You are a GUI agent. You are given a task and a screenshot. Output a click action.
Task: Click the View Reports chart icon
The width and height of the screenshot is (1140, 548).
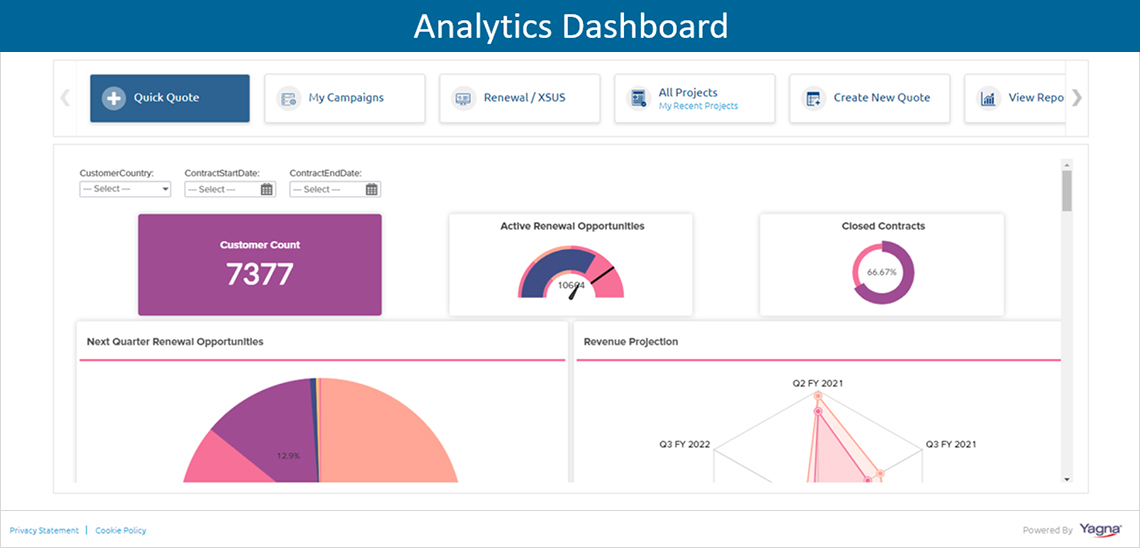point(988,98)
